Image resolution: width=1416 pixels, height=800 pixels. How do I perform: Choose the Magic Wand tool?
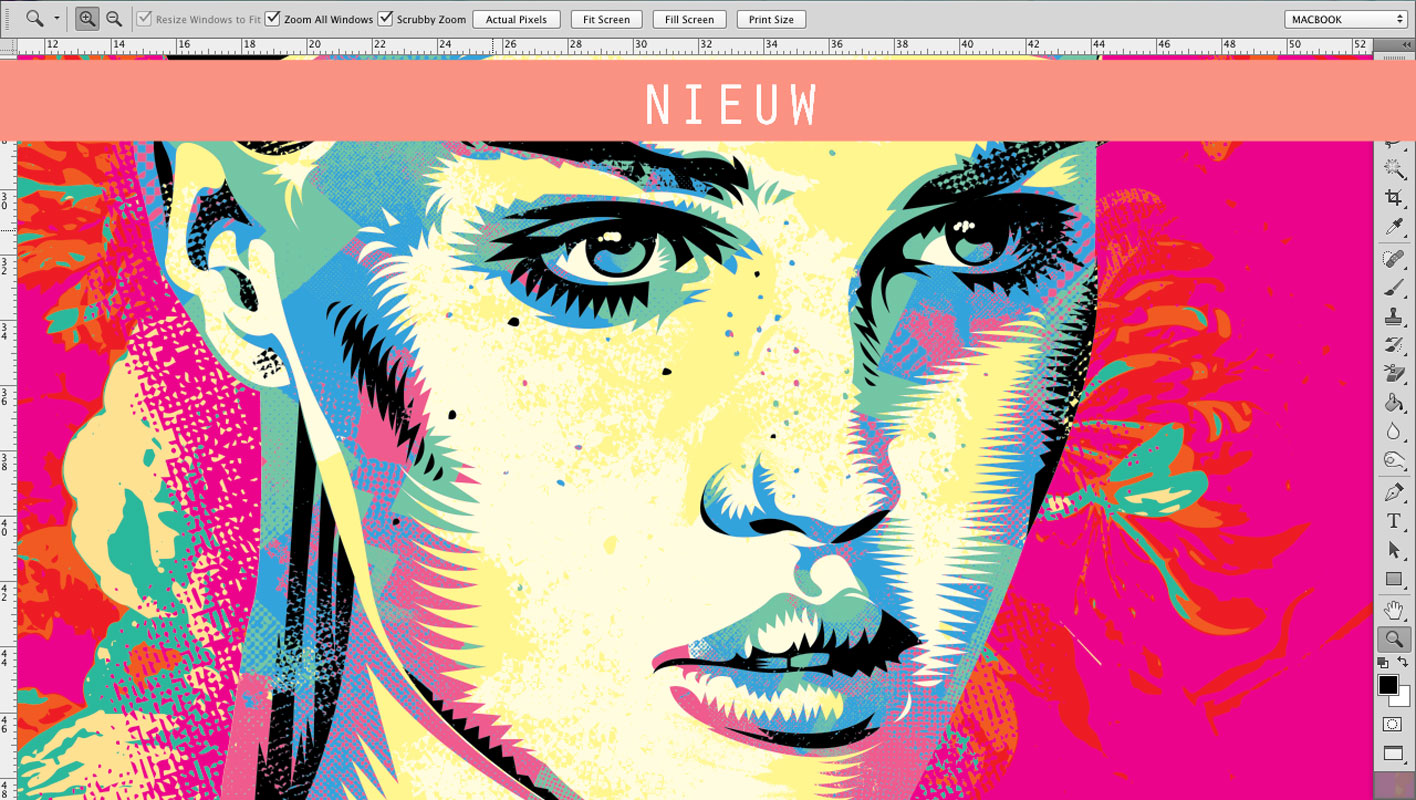click(x=1393, y=169)
